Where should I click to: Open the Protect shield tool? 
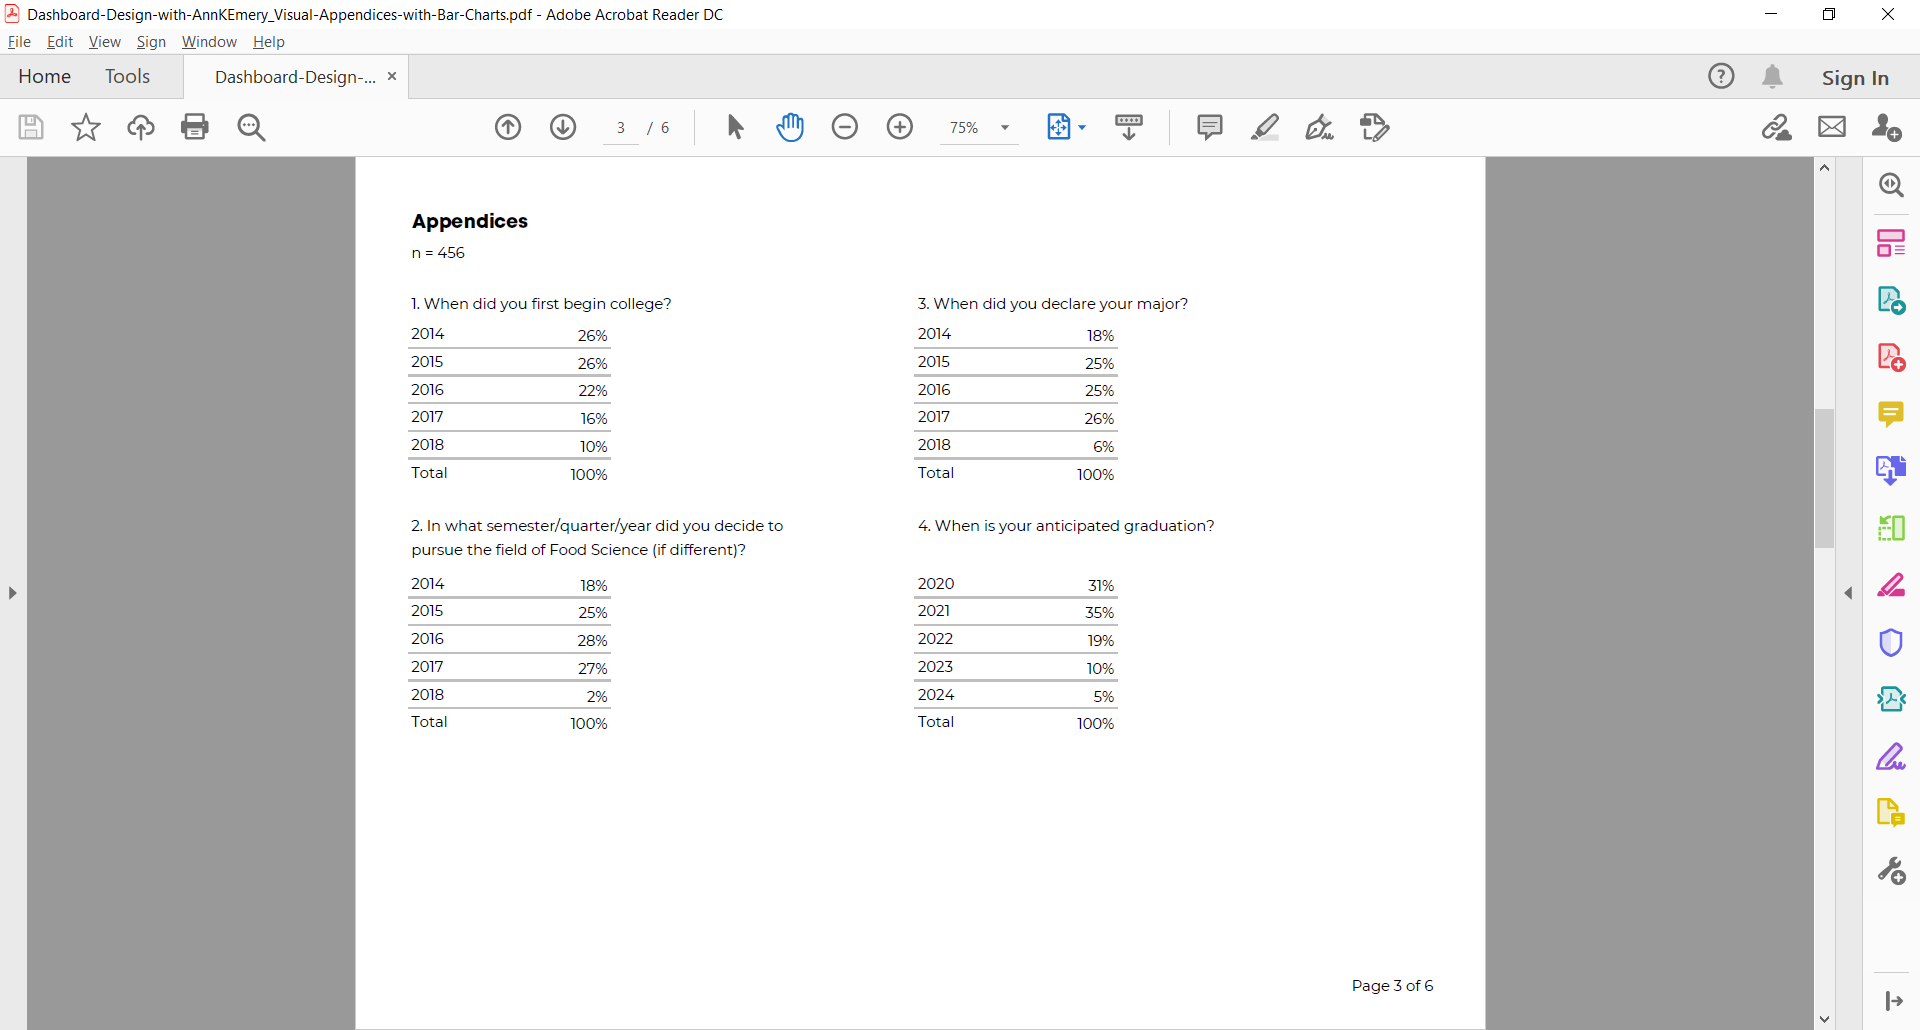click(1892, 643)
